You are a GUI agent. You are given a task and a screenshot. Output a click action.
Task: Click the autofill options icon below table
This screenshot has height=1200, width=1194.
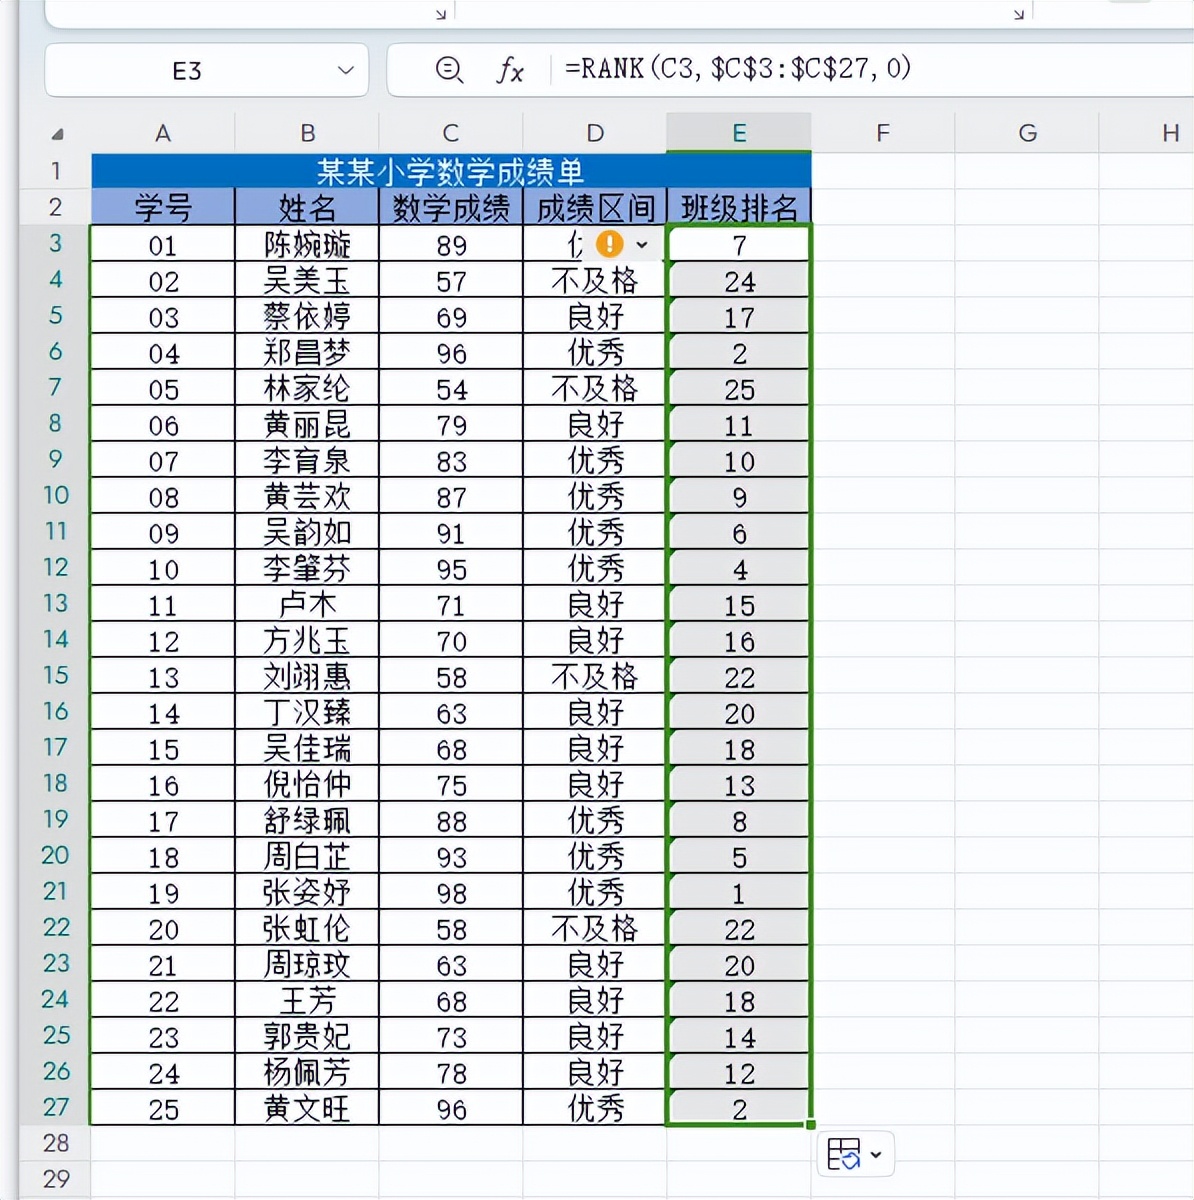point(844,1154)
